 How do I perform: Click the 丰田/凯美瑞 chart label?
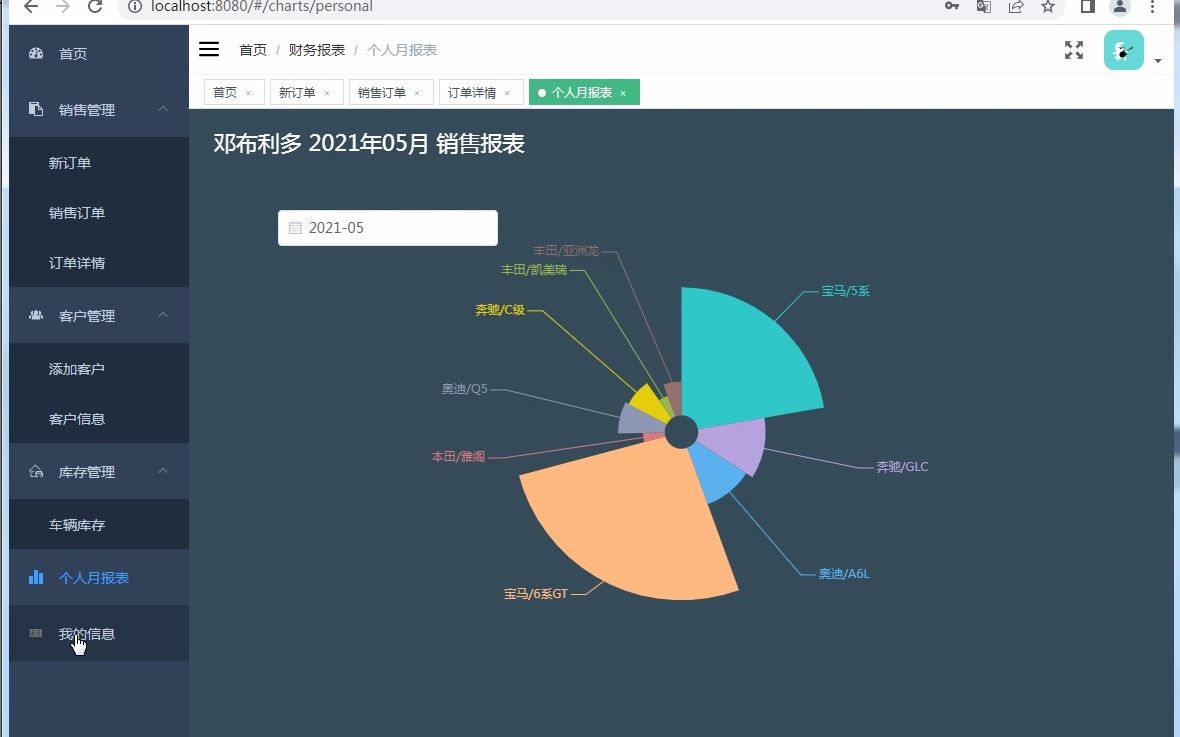[534, 270]
